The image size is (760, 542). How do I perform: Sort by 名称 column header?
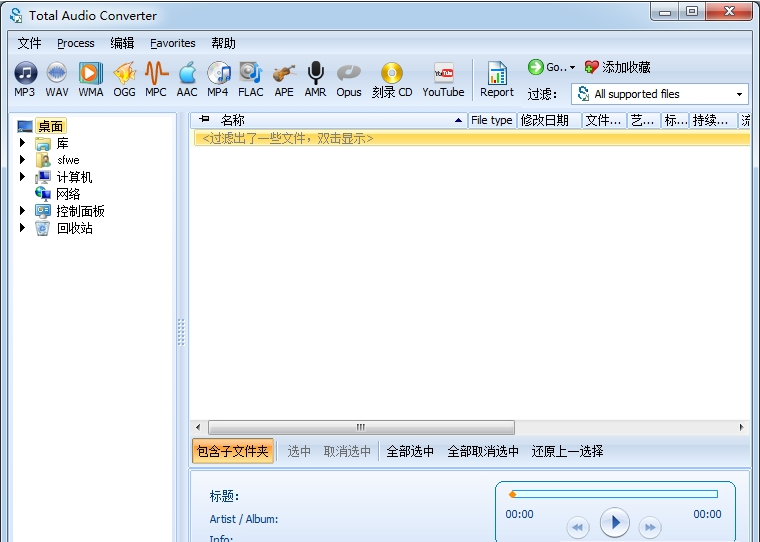coord(233,120)
